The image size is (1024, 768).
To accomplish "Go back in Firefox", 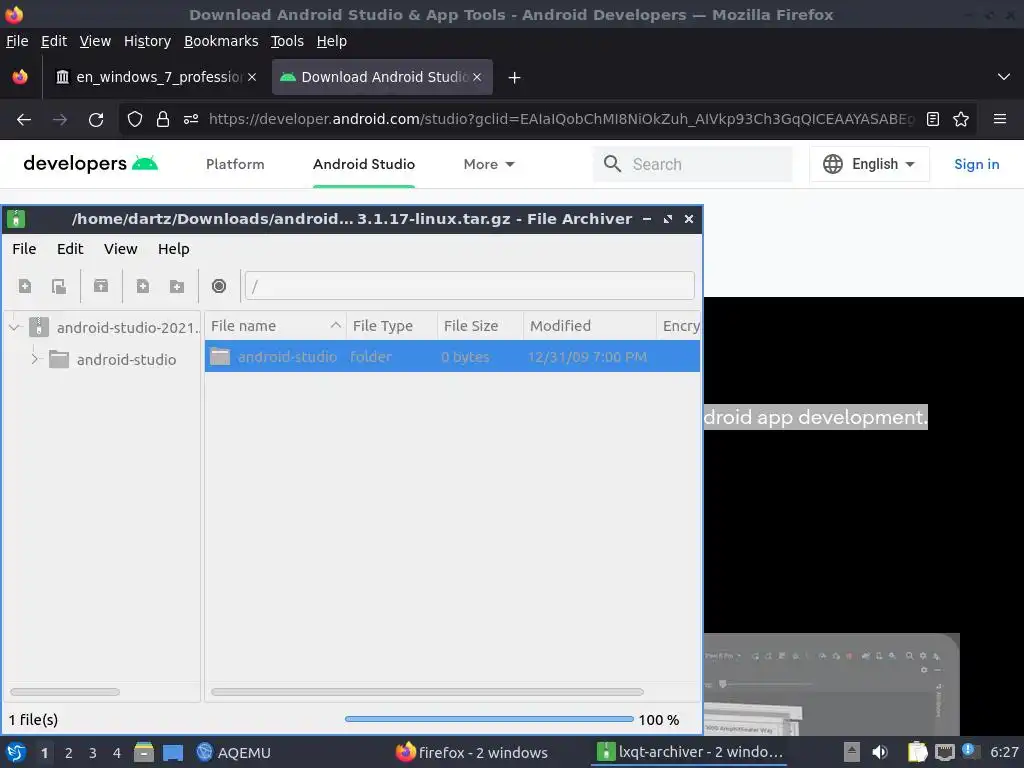I will [x=24, y=120].
